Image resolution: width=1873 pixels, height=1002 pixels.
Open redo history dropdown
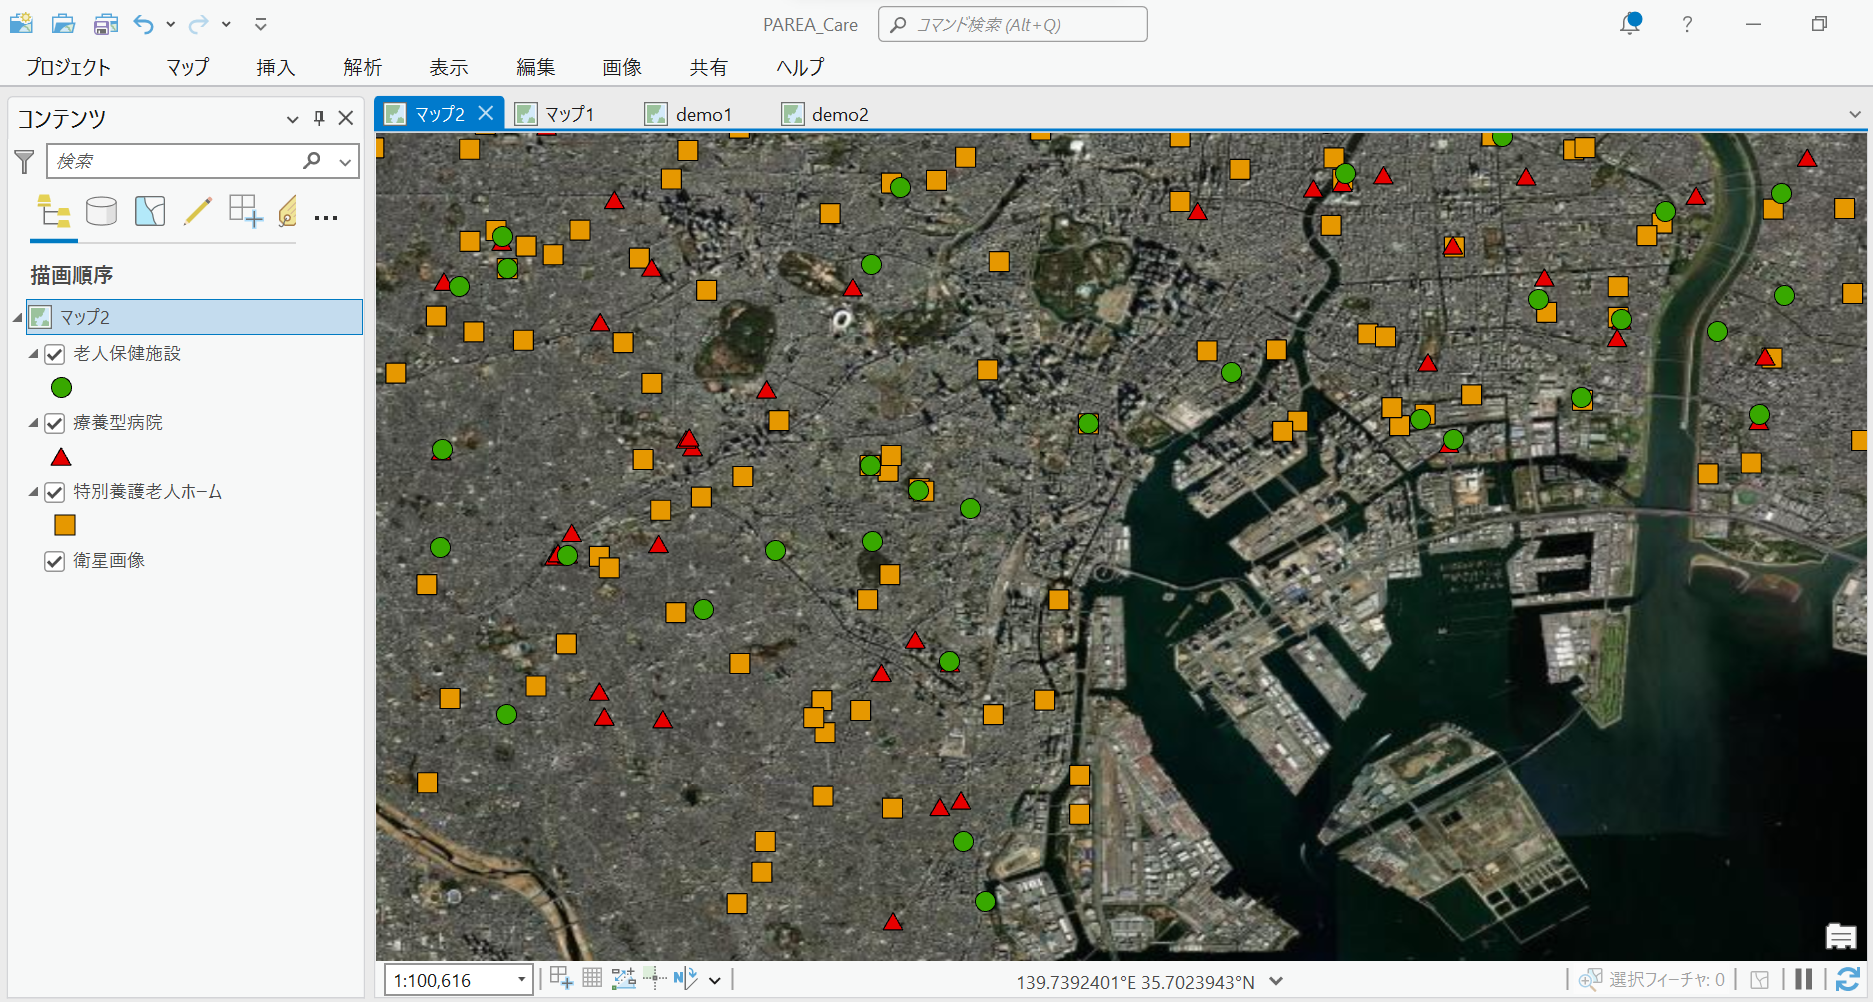227,24
